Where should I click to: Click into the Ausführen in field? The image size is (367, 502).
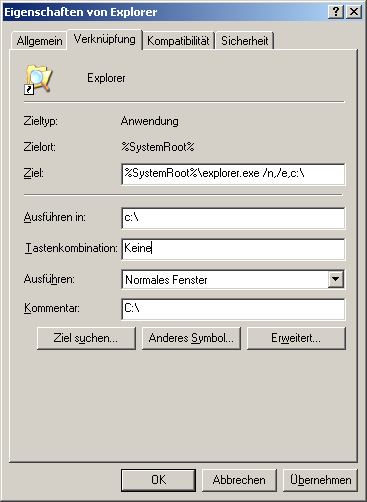click(x=233, y=218)
